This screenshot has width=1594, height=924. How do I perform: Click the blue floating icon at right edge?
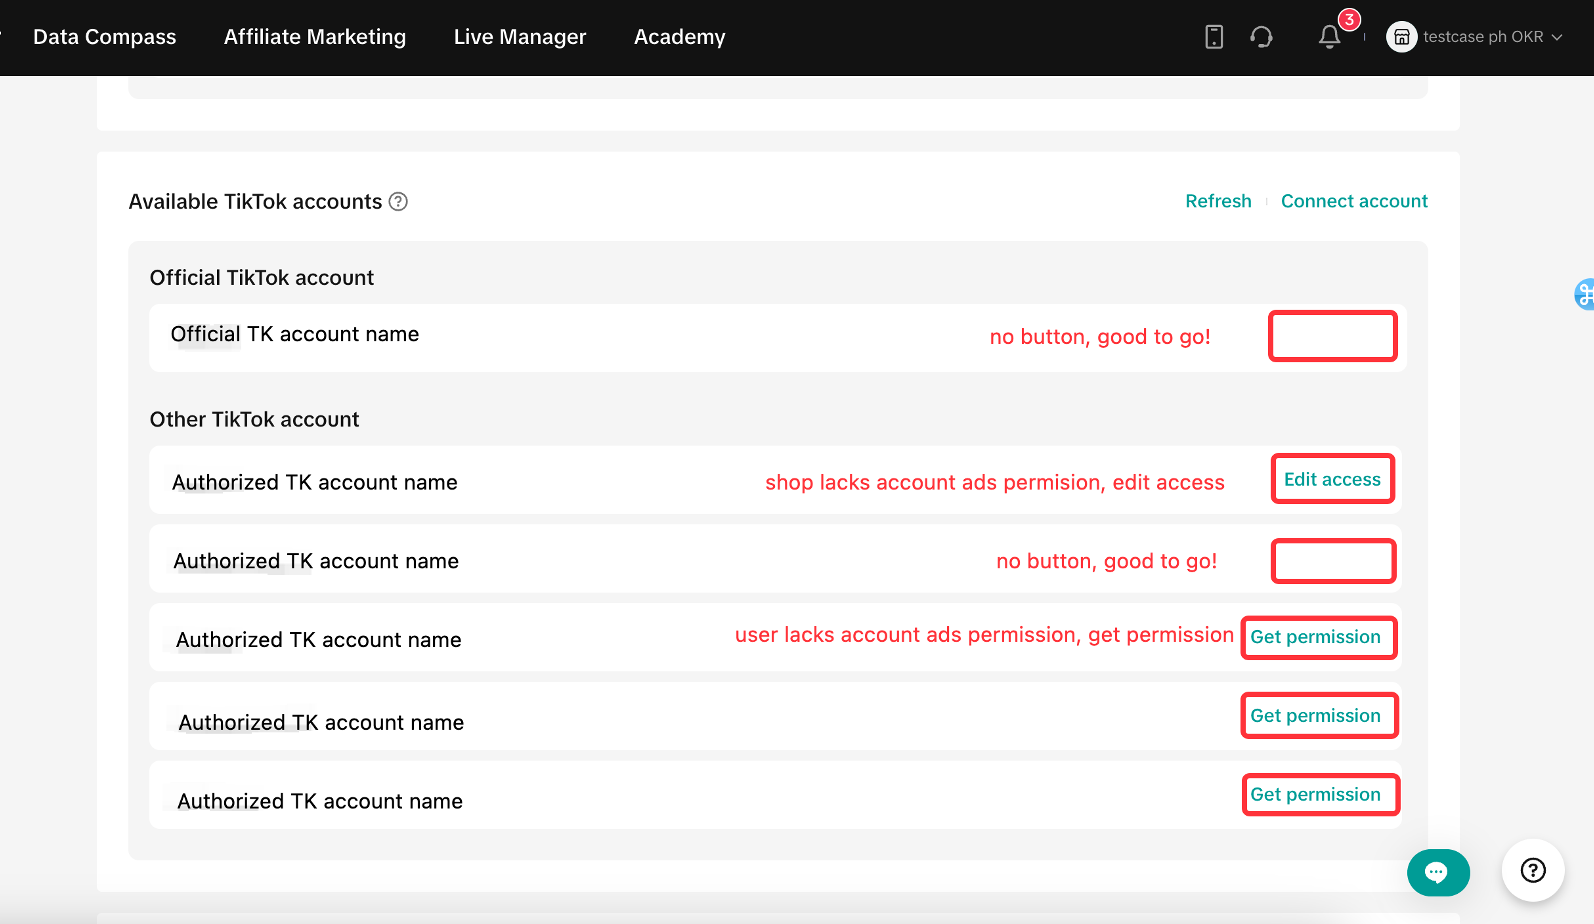pos(1584,294)
